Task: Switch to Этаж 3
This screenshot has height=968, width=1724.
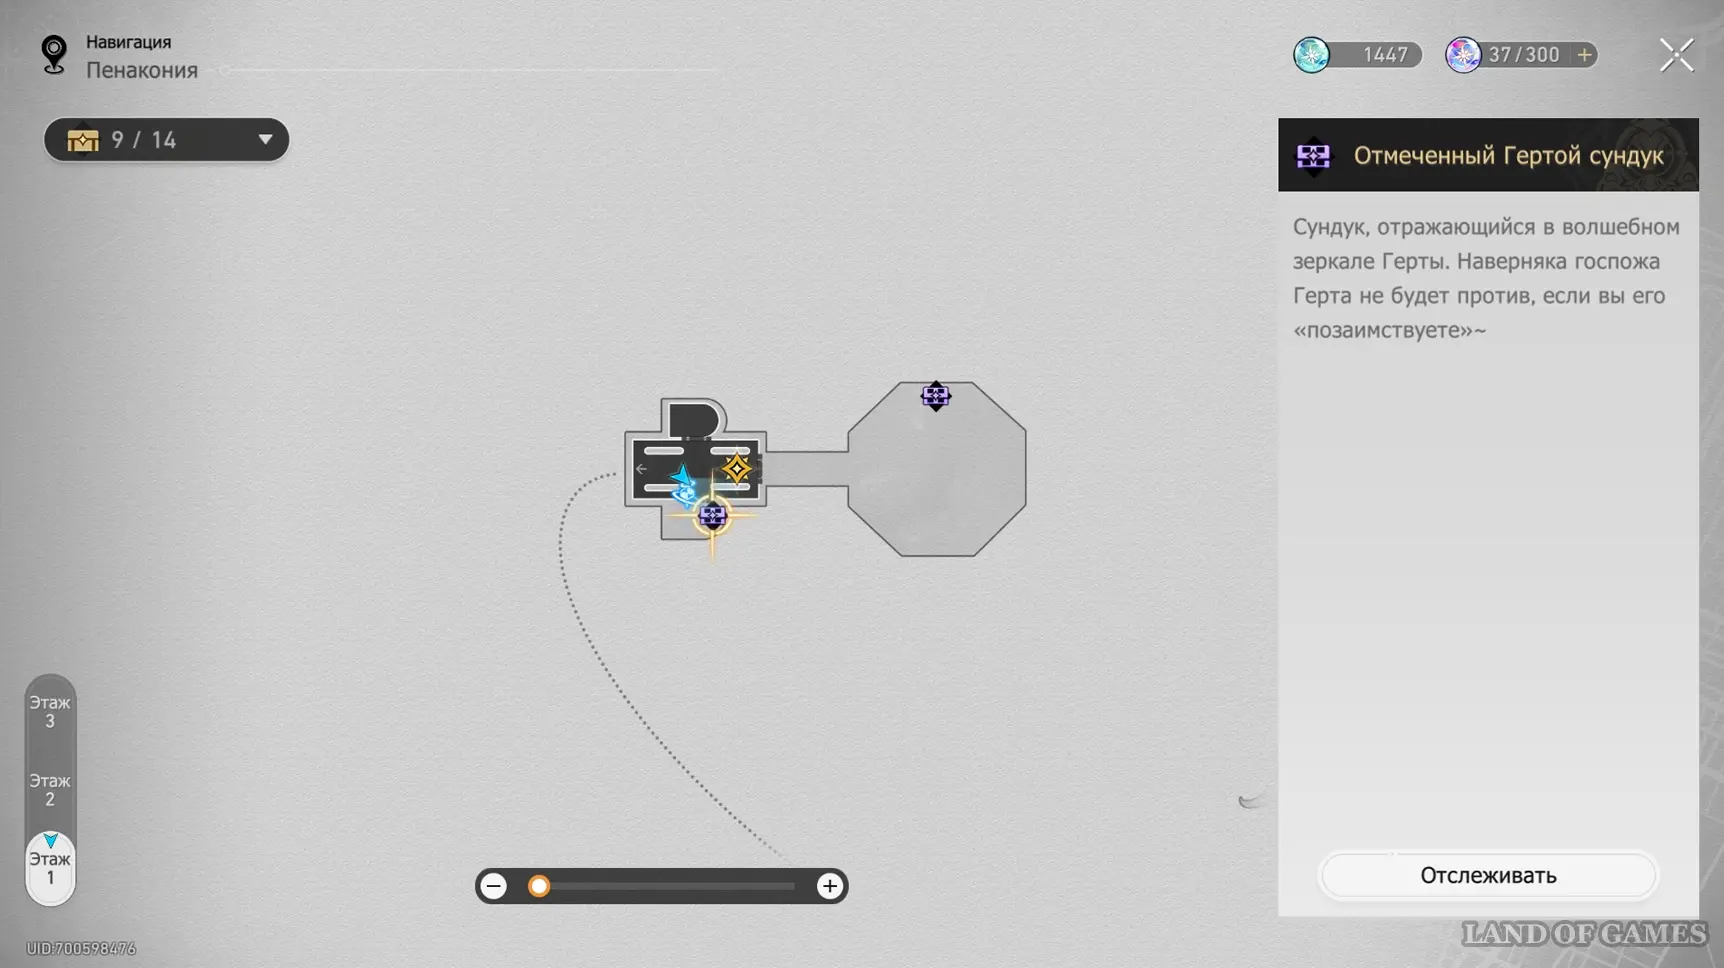Action: 50,711
